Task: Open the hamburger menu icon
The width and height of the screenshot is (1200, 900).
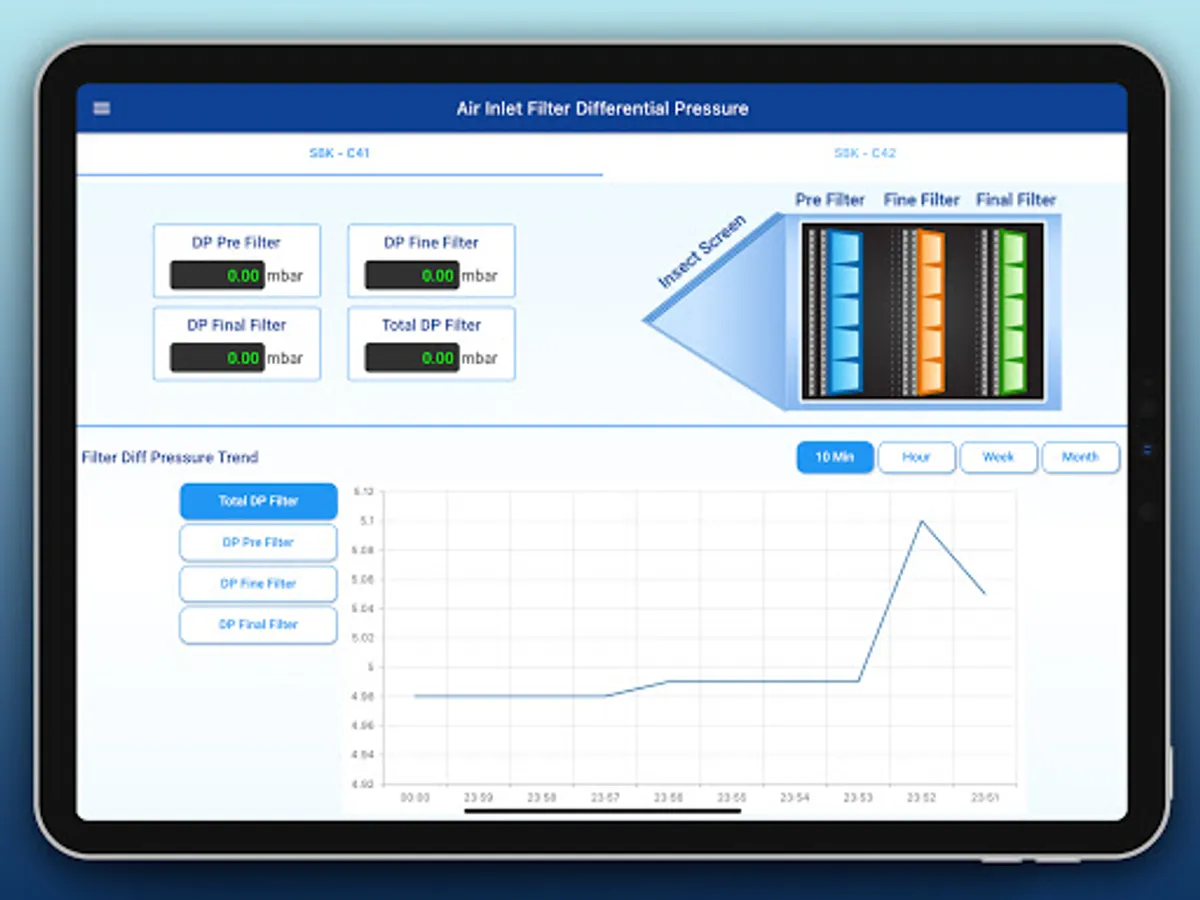Action: coord(102,109)
